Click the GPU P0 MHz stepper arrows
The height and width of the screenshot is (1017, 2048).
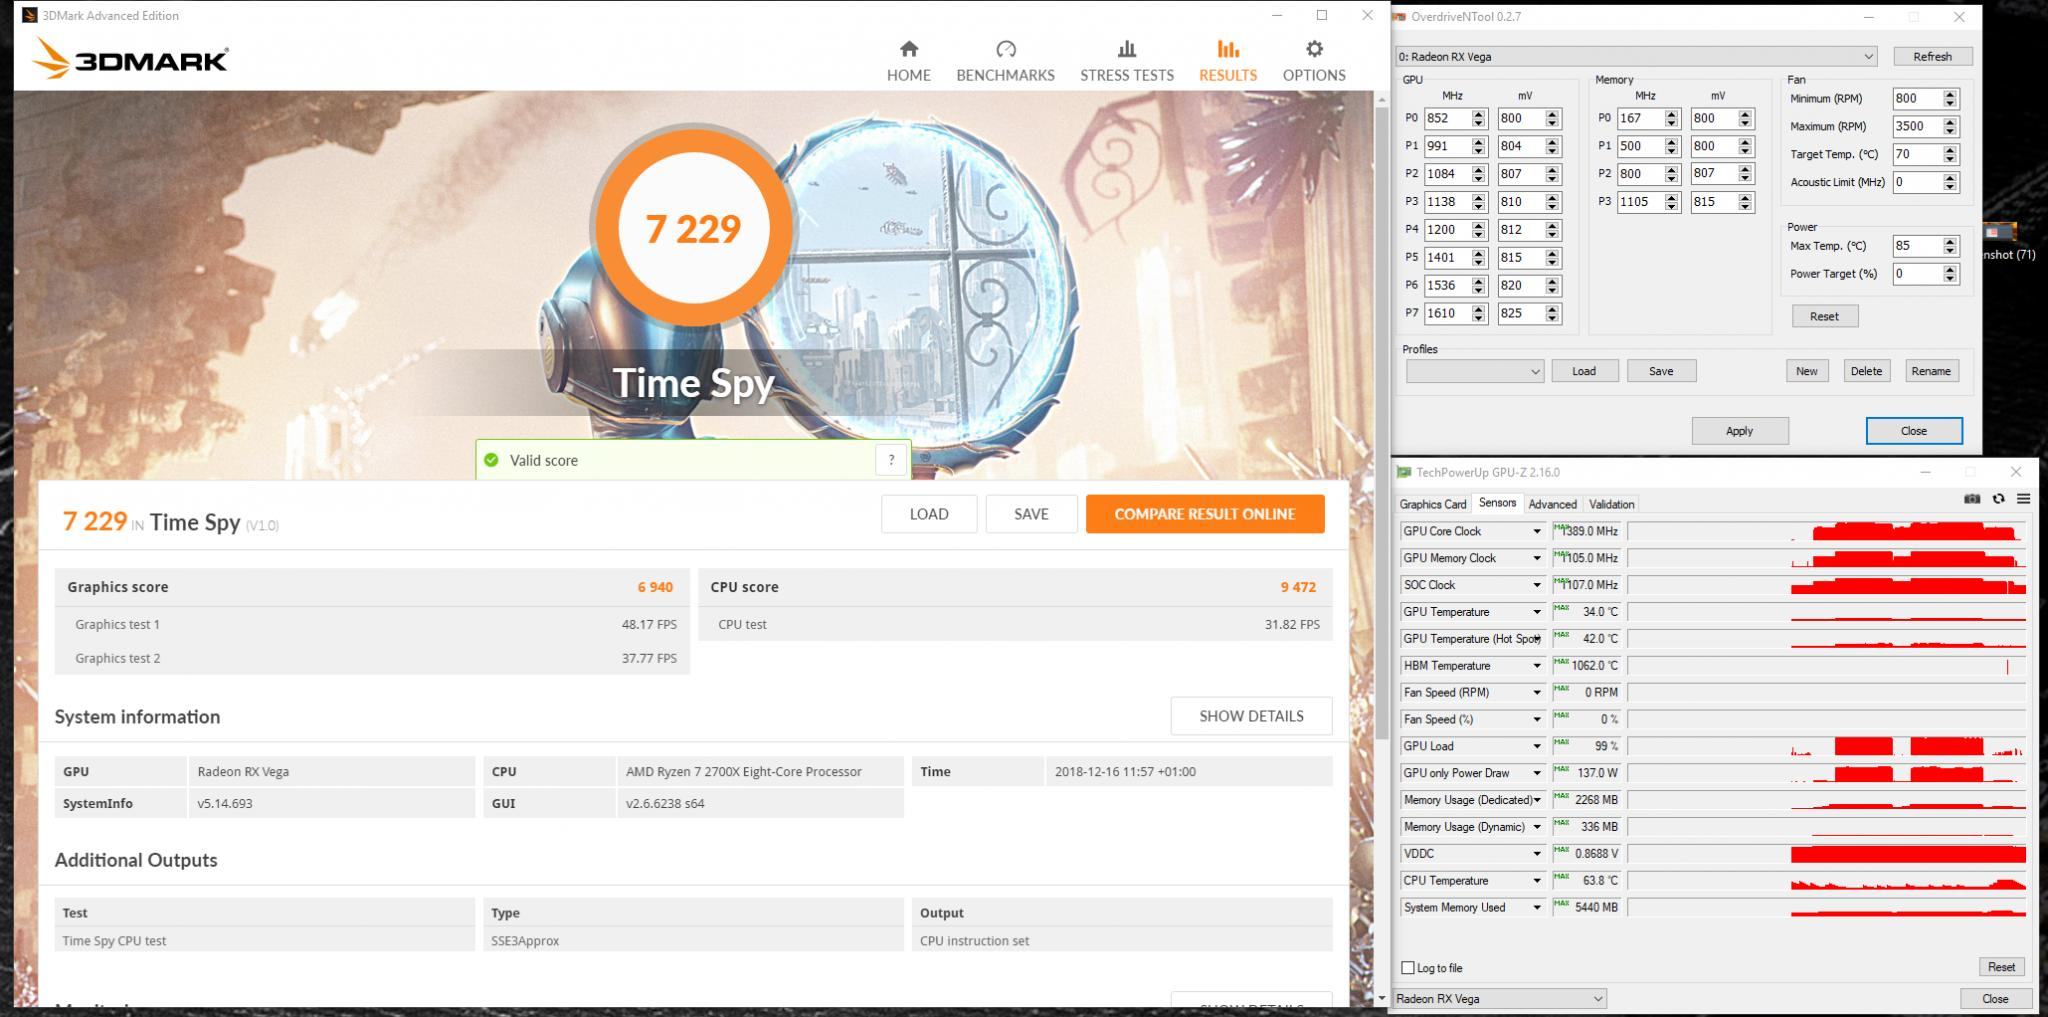[1479, 118]
